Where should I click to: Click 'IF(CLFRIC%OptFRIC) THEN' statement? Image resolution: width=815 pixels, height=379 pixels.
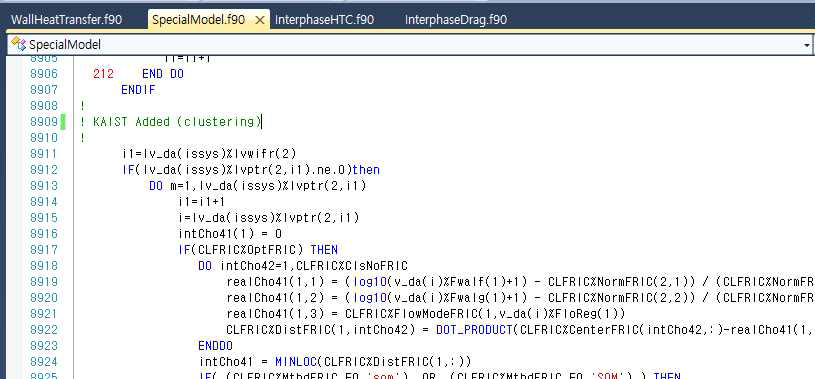coord(258,250)
